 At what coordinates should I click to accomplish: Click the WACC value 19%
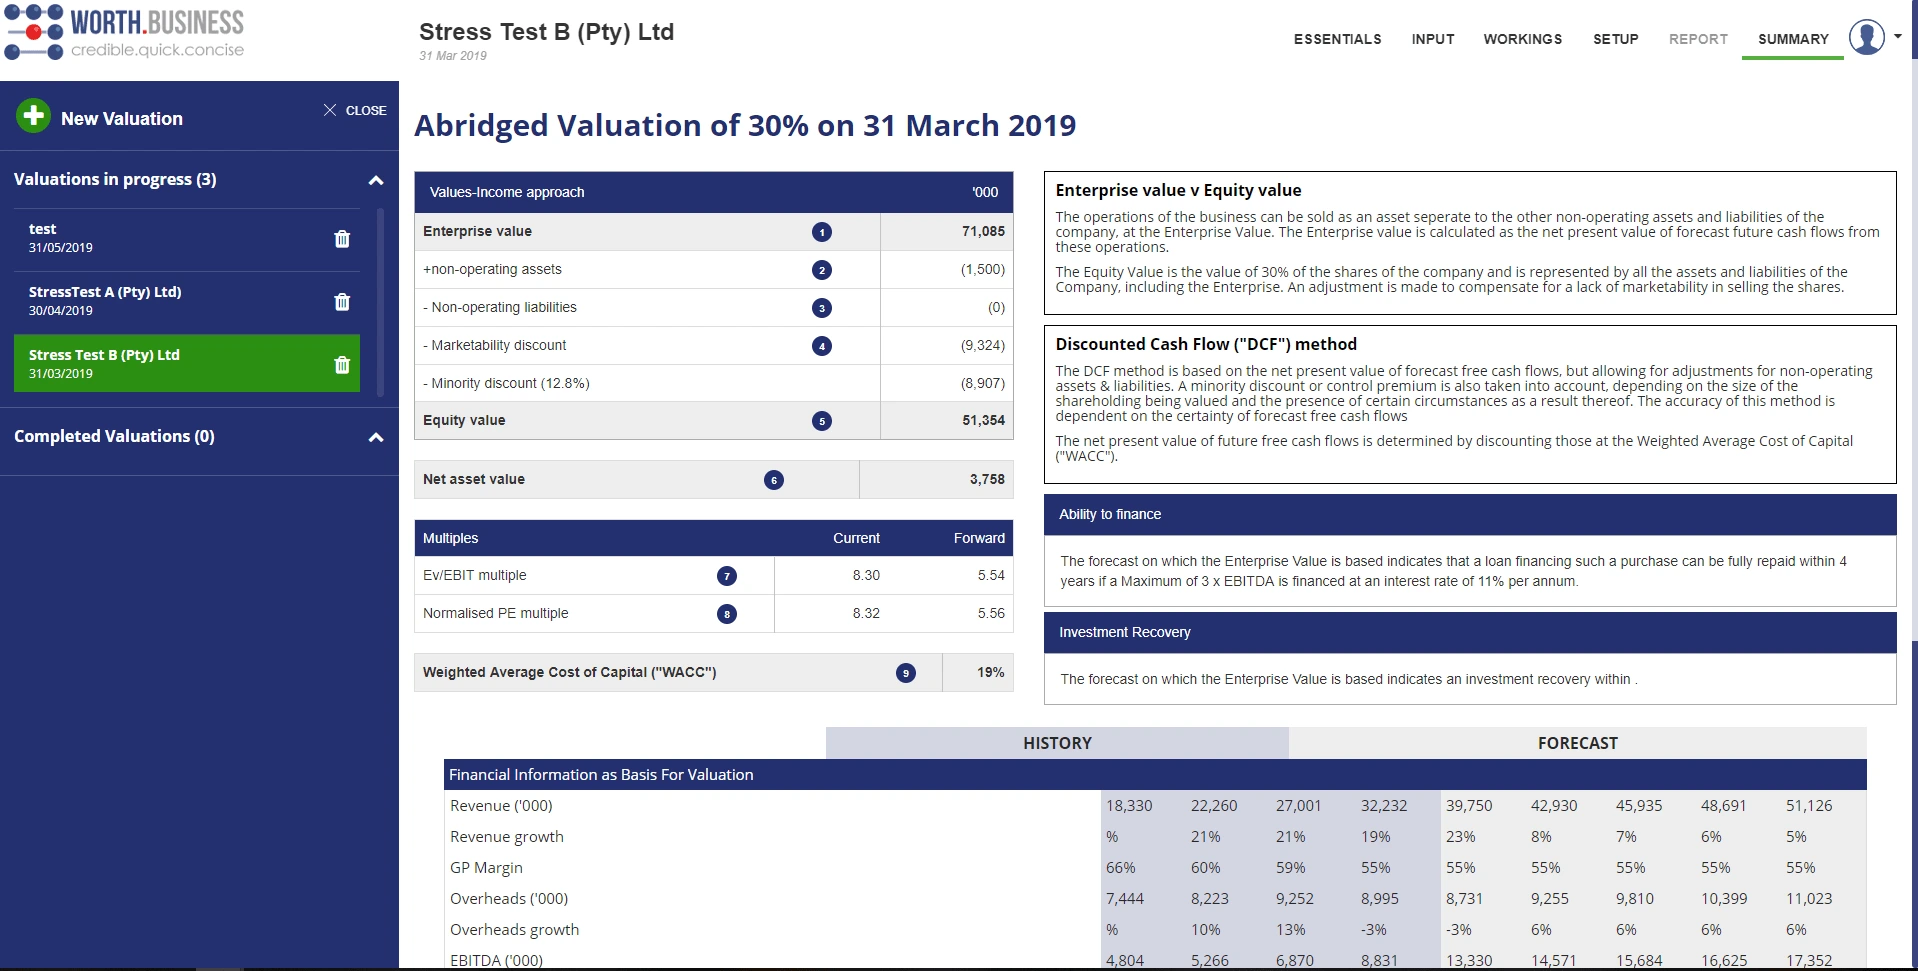(x=990, y=672)
